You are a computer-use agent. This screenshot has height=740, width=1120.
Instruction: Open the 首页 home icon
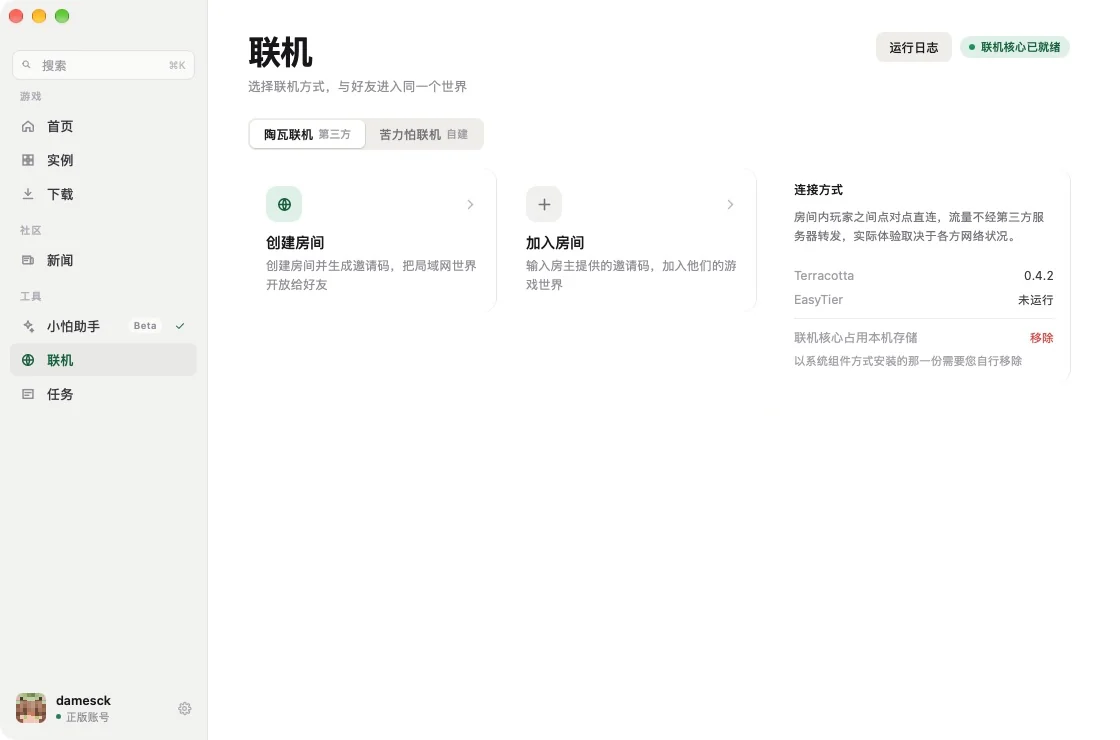pyautogui.click(x=28, y=126)
